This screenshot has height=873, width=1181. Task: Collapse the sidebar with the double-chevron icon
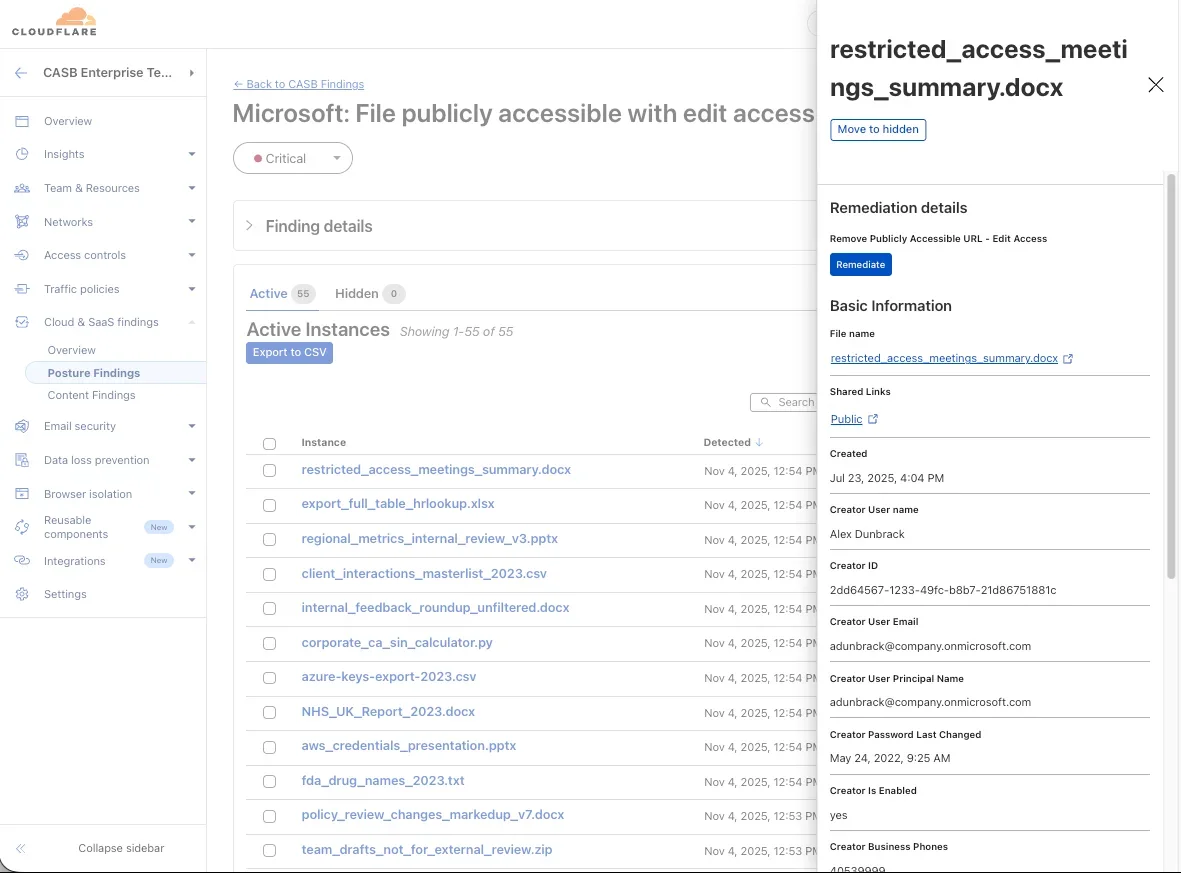point(22,848)
